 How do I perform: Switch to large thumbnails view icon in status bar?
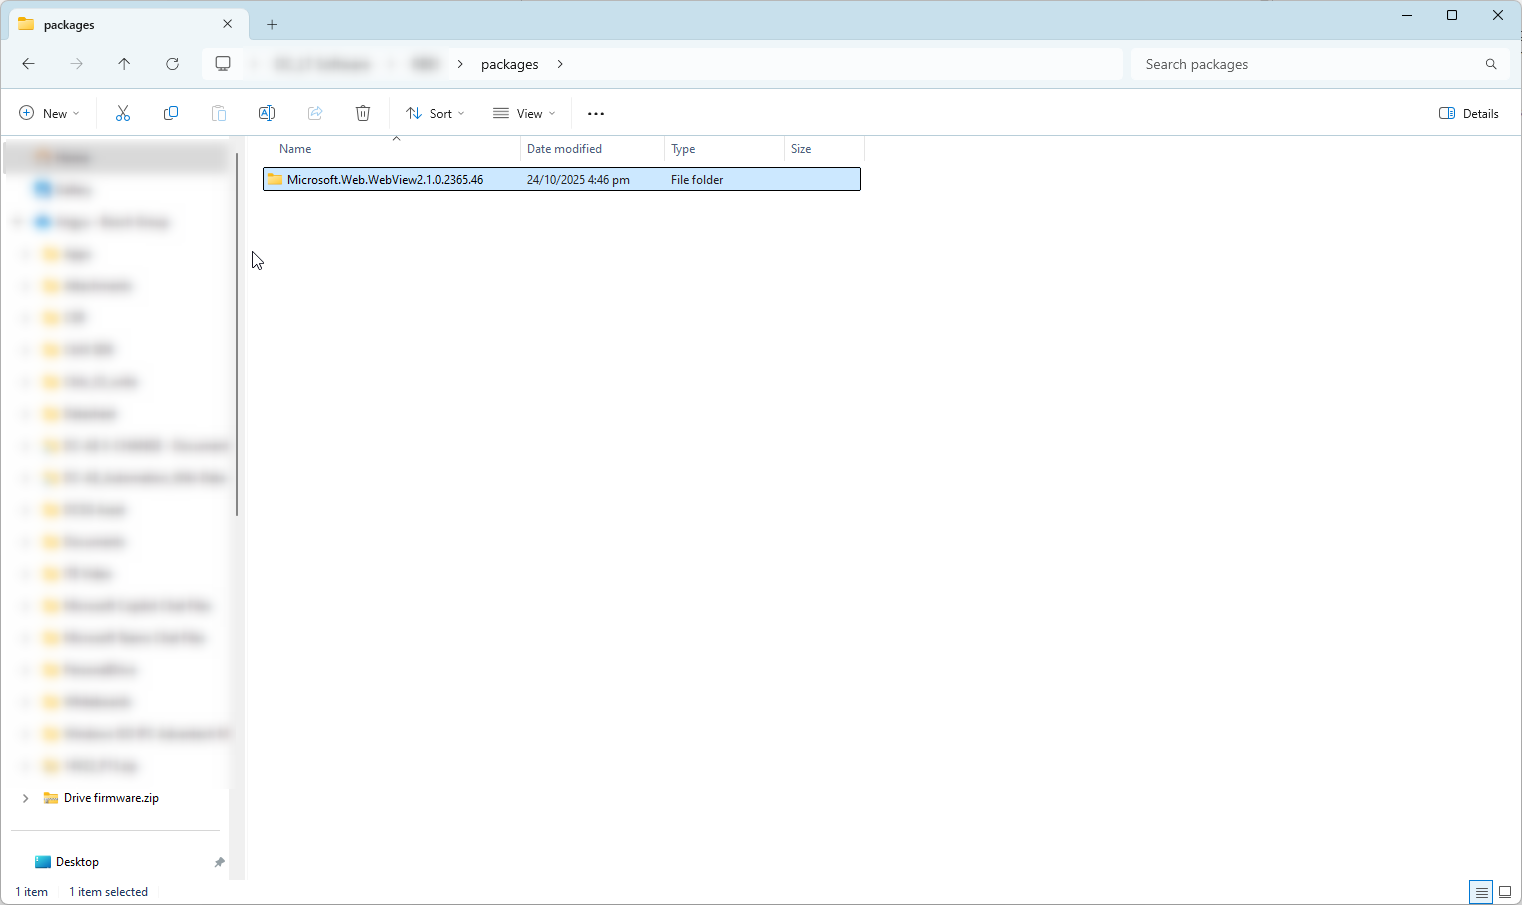click(x=1505, y=892)
